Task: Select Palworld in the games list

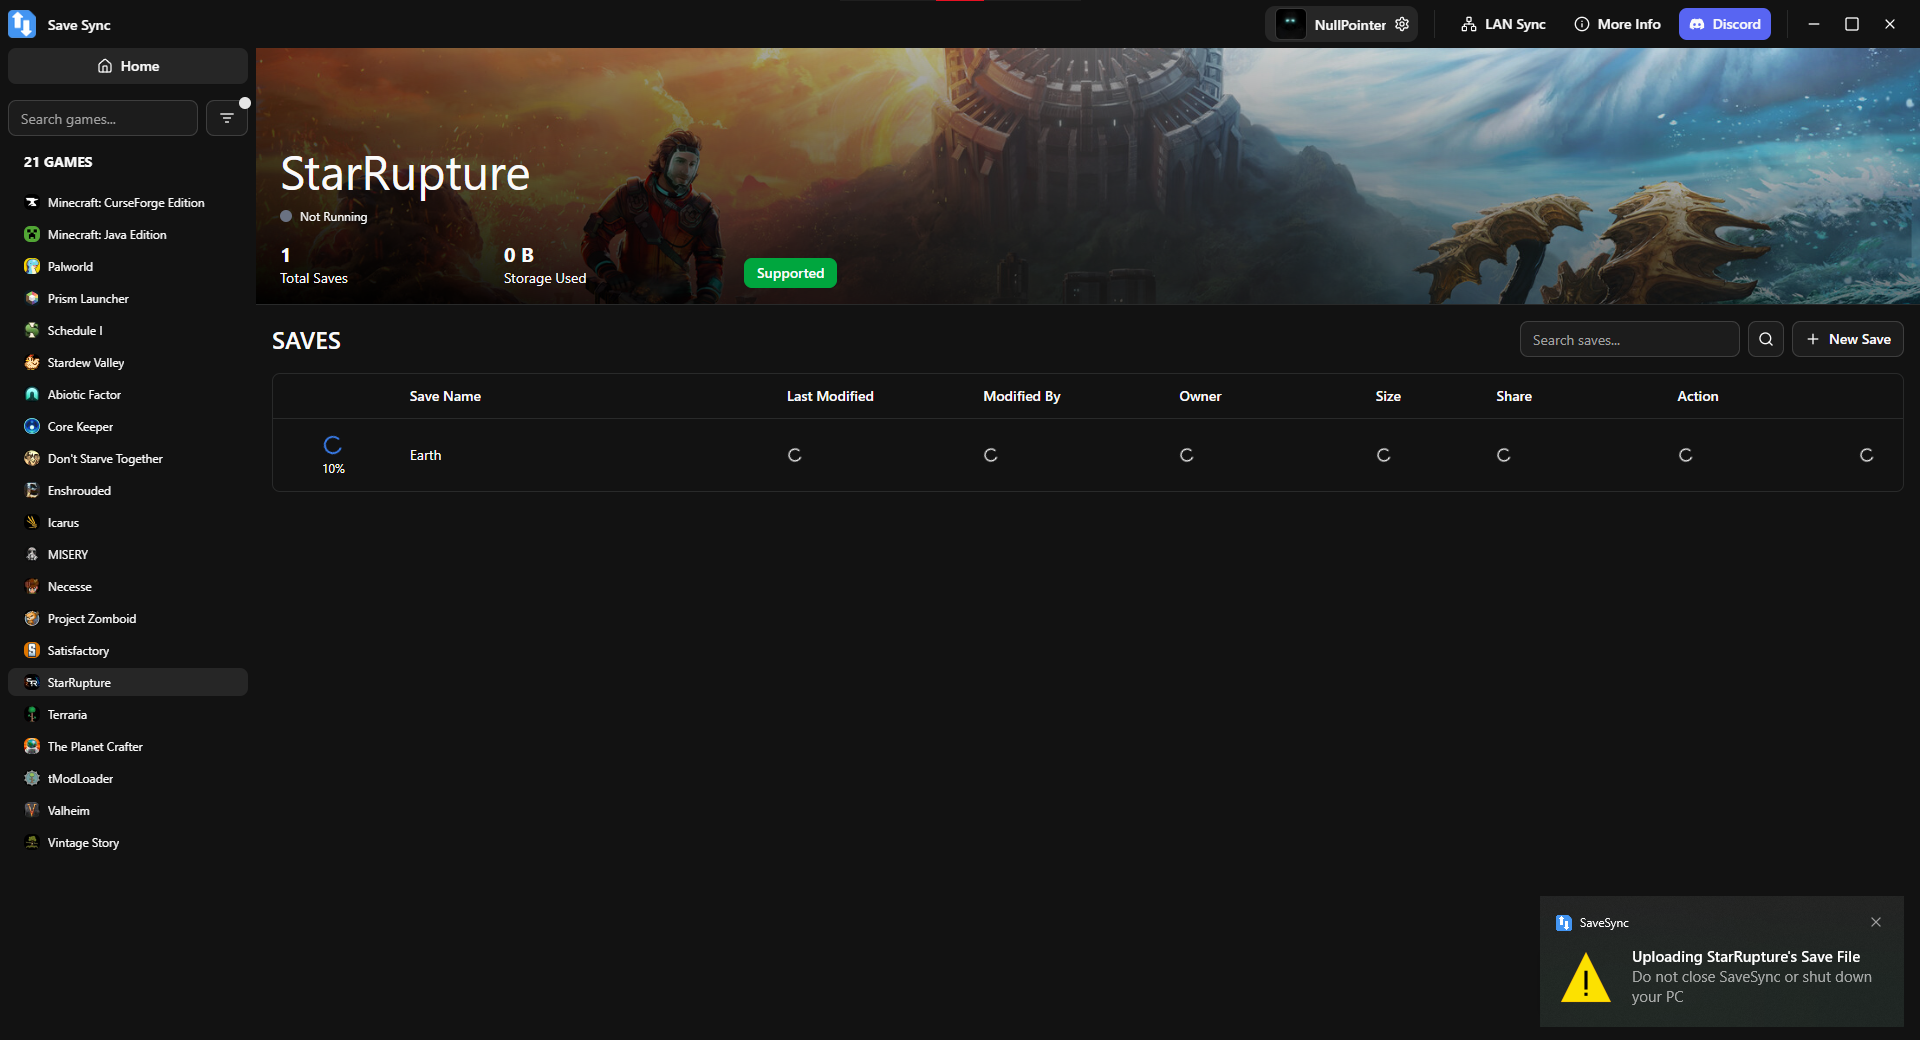Action: pyautogui.click(x=128, y=266)
